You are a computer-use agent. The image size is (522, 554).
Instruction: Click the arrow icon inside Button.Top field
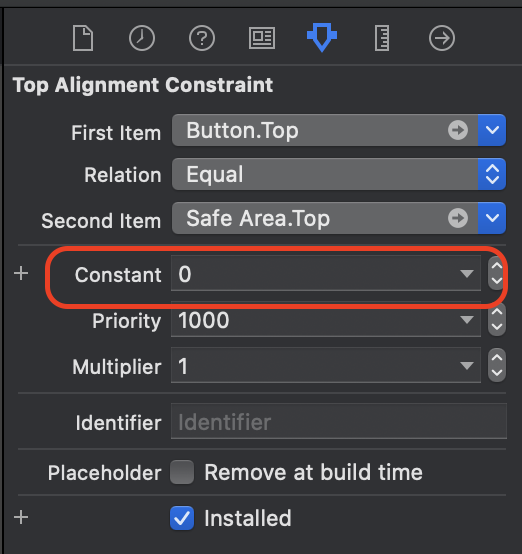(x=458, y=130)
